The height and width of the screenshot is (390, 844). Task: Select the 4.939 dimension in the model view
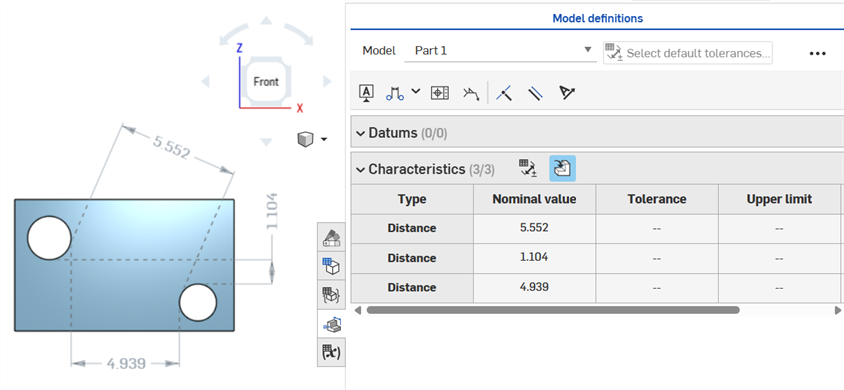point(126,364)
